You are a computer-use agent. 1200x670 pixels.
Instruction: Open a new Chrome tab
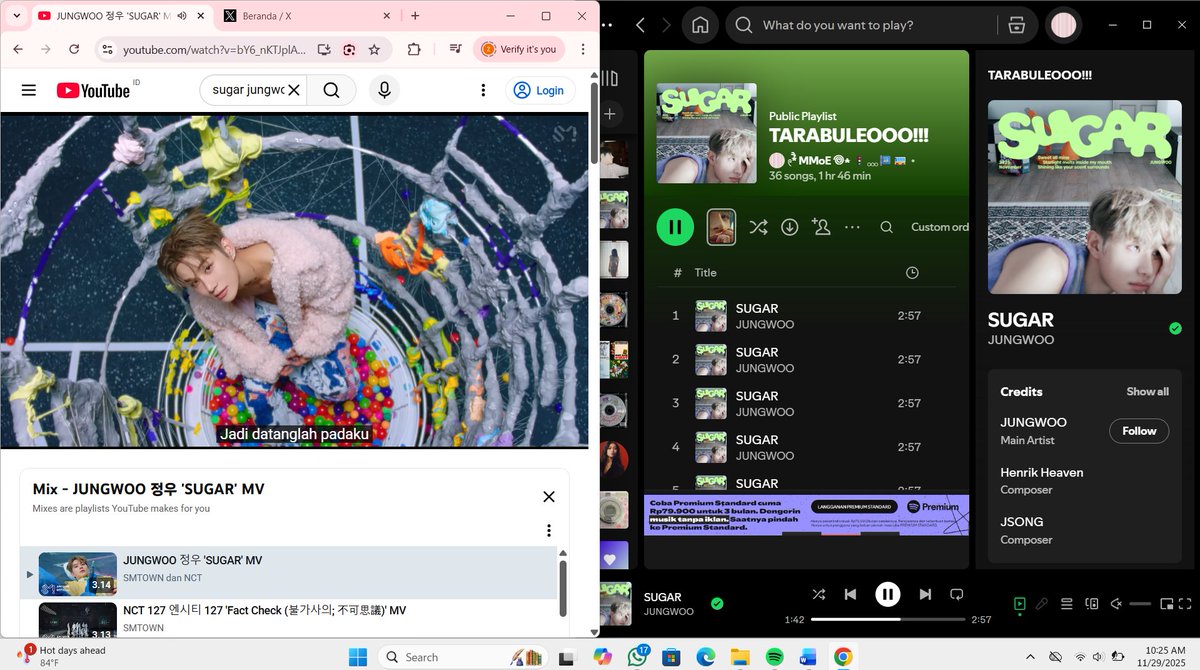[x=415, y=16]
